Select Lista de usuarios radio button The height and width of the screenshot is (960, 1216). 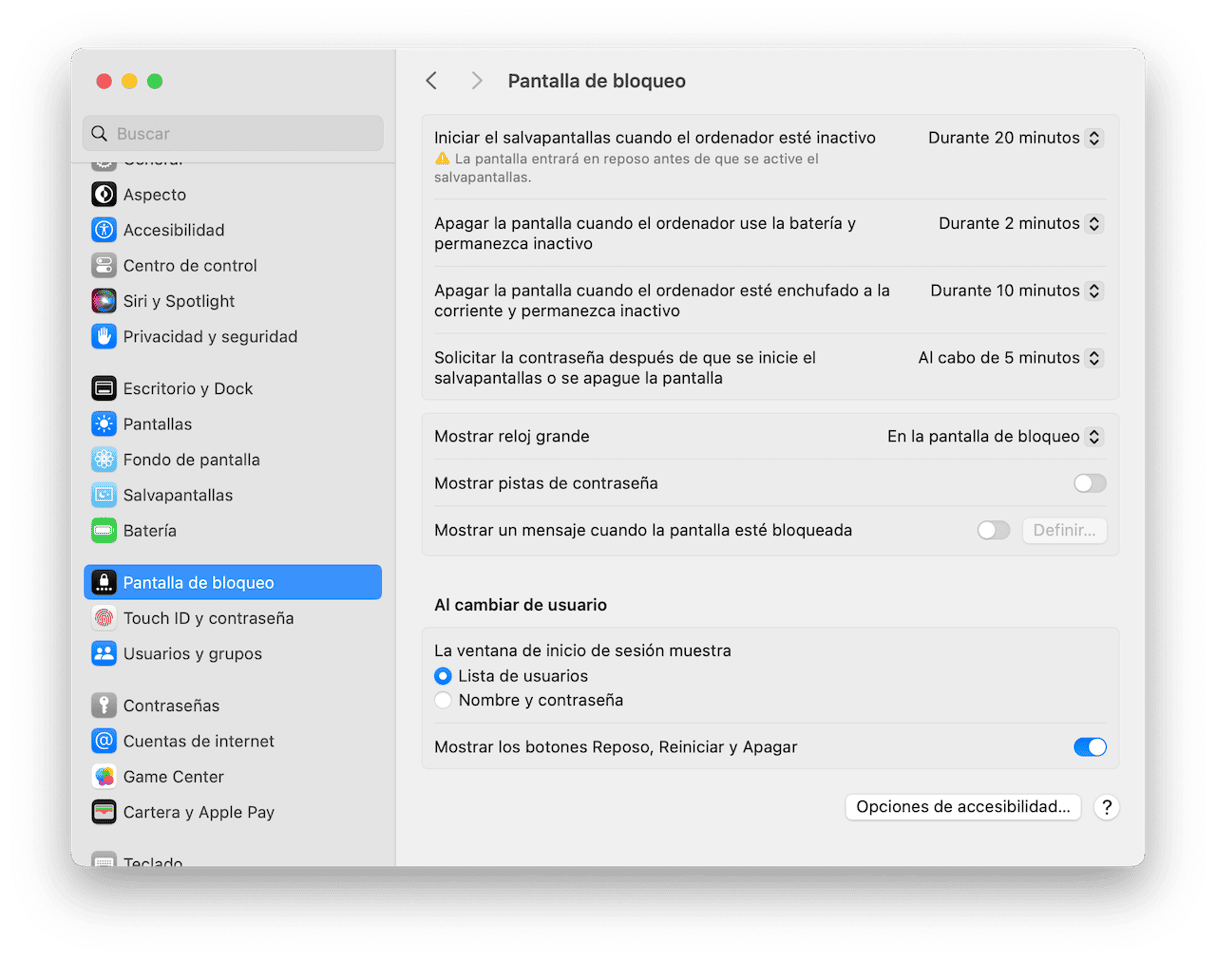click(x=443, y=676)
